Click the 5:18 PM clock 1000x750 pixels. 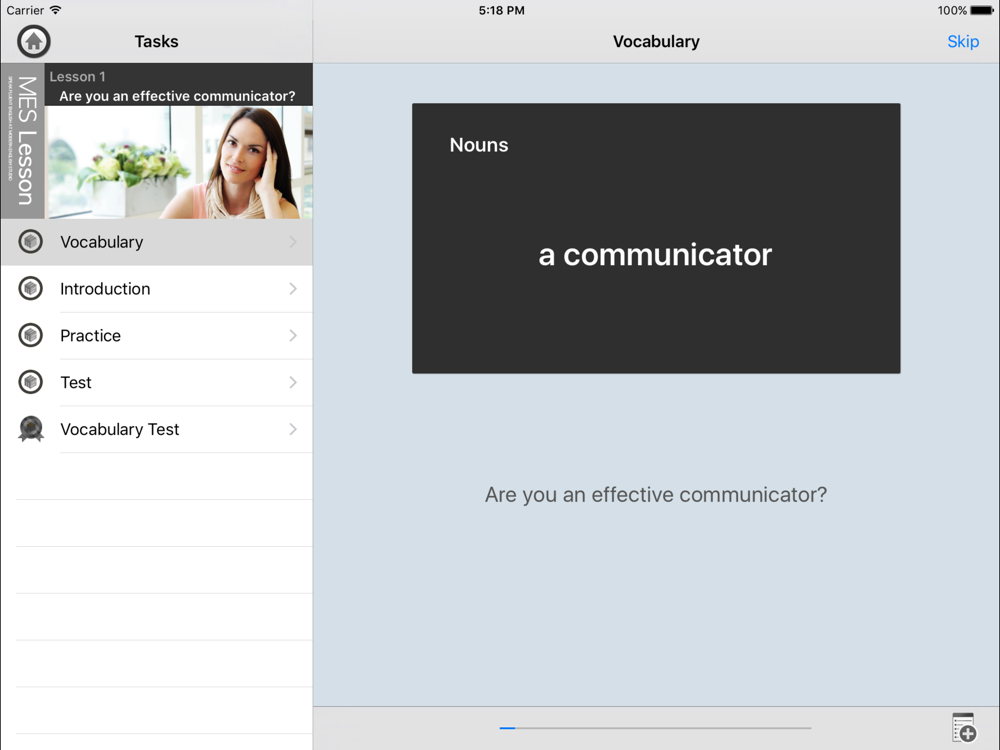pyautogui.click(x=502, y=10)
